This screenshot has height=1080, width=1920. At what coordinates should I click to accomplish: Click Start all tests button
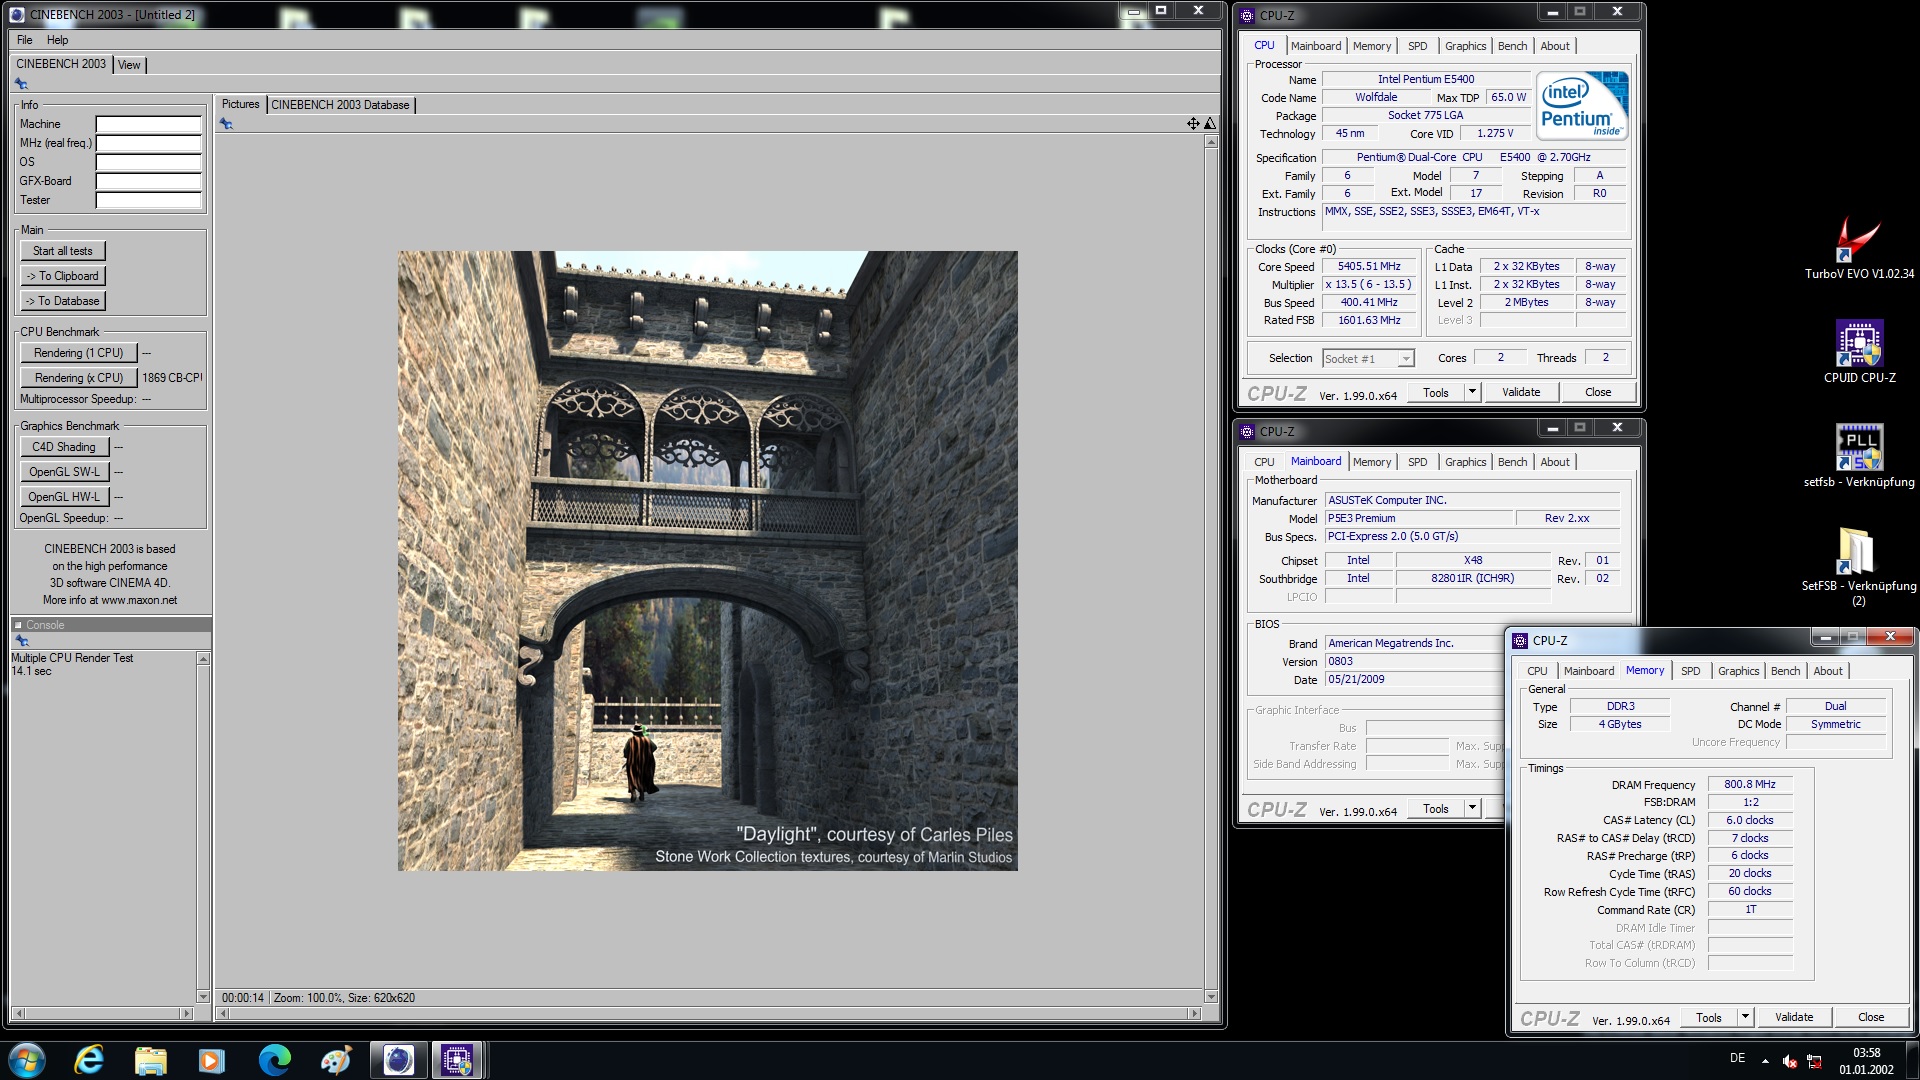tap(63, 251)
